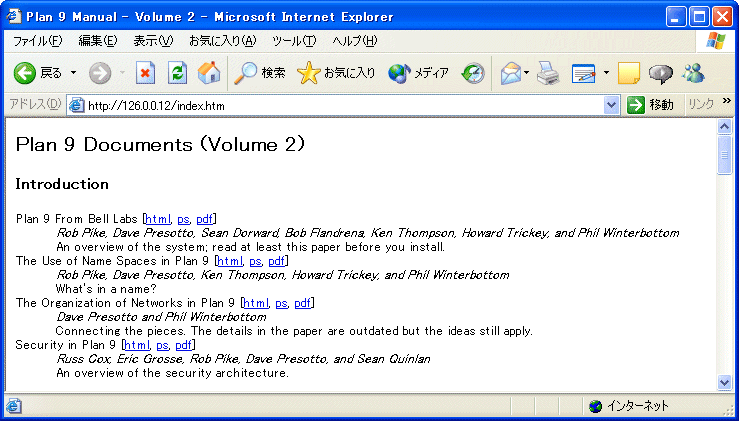Image resolution: width=739 pixels, height=421 pixels.
Task: Open ps link for Security in Plan 9
Action: tap(162, 346)
